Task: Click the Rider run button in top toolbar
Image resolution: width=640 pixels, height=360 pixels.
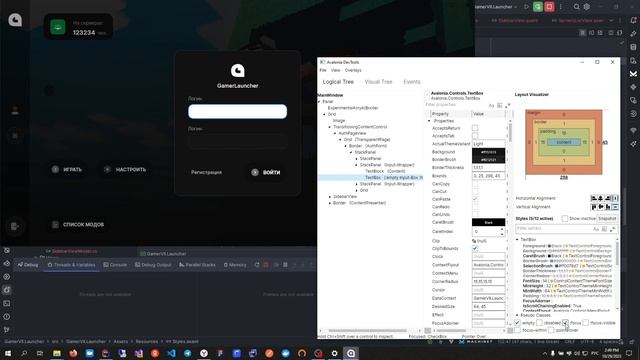Action: click(x=527, y=7)
